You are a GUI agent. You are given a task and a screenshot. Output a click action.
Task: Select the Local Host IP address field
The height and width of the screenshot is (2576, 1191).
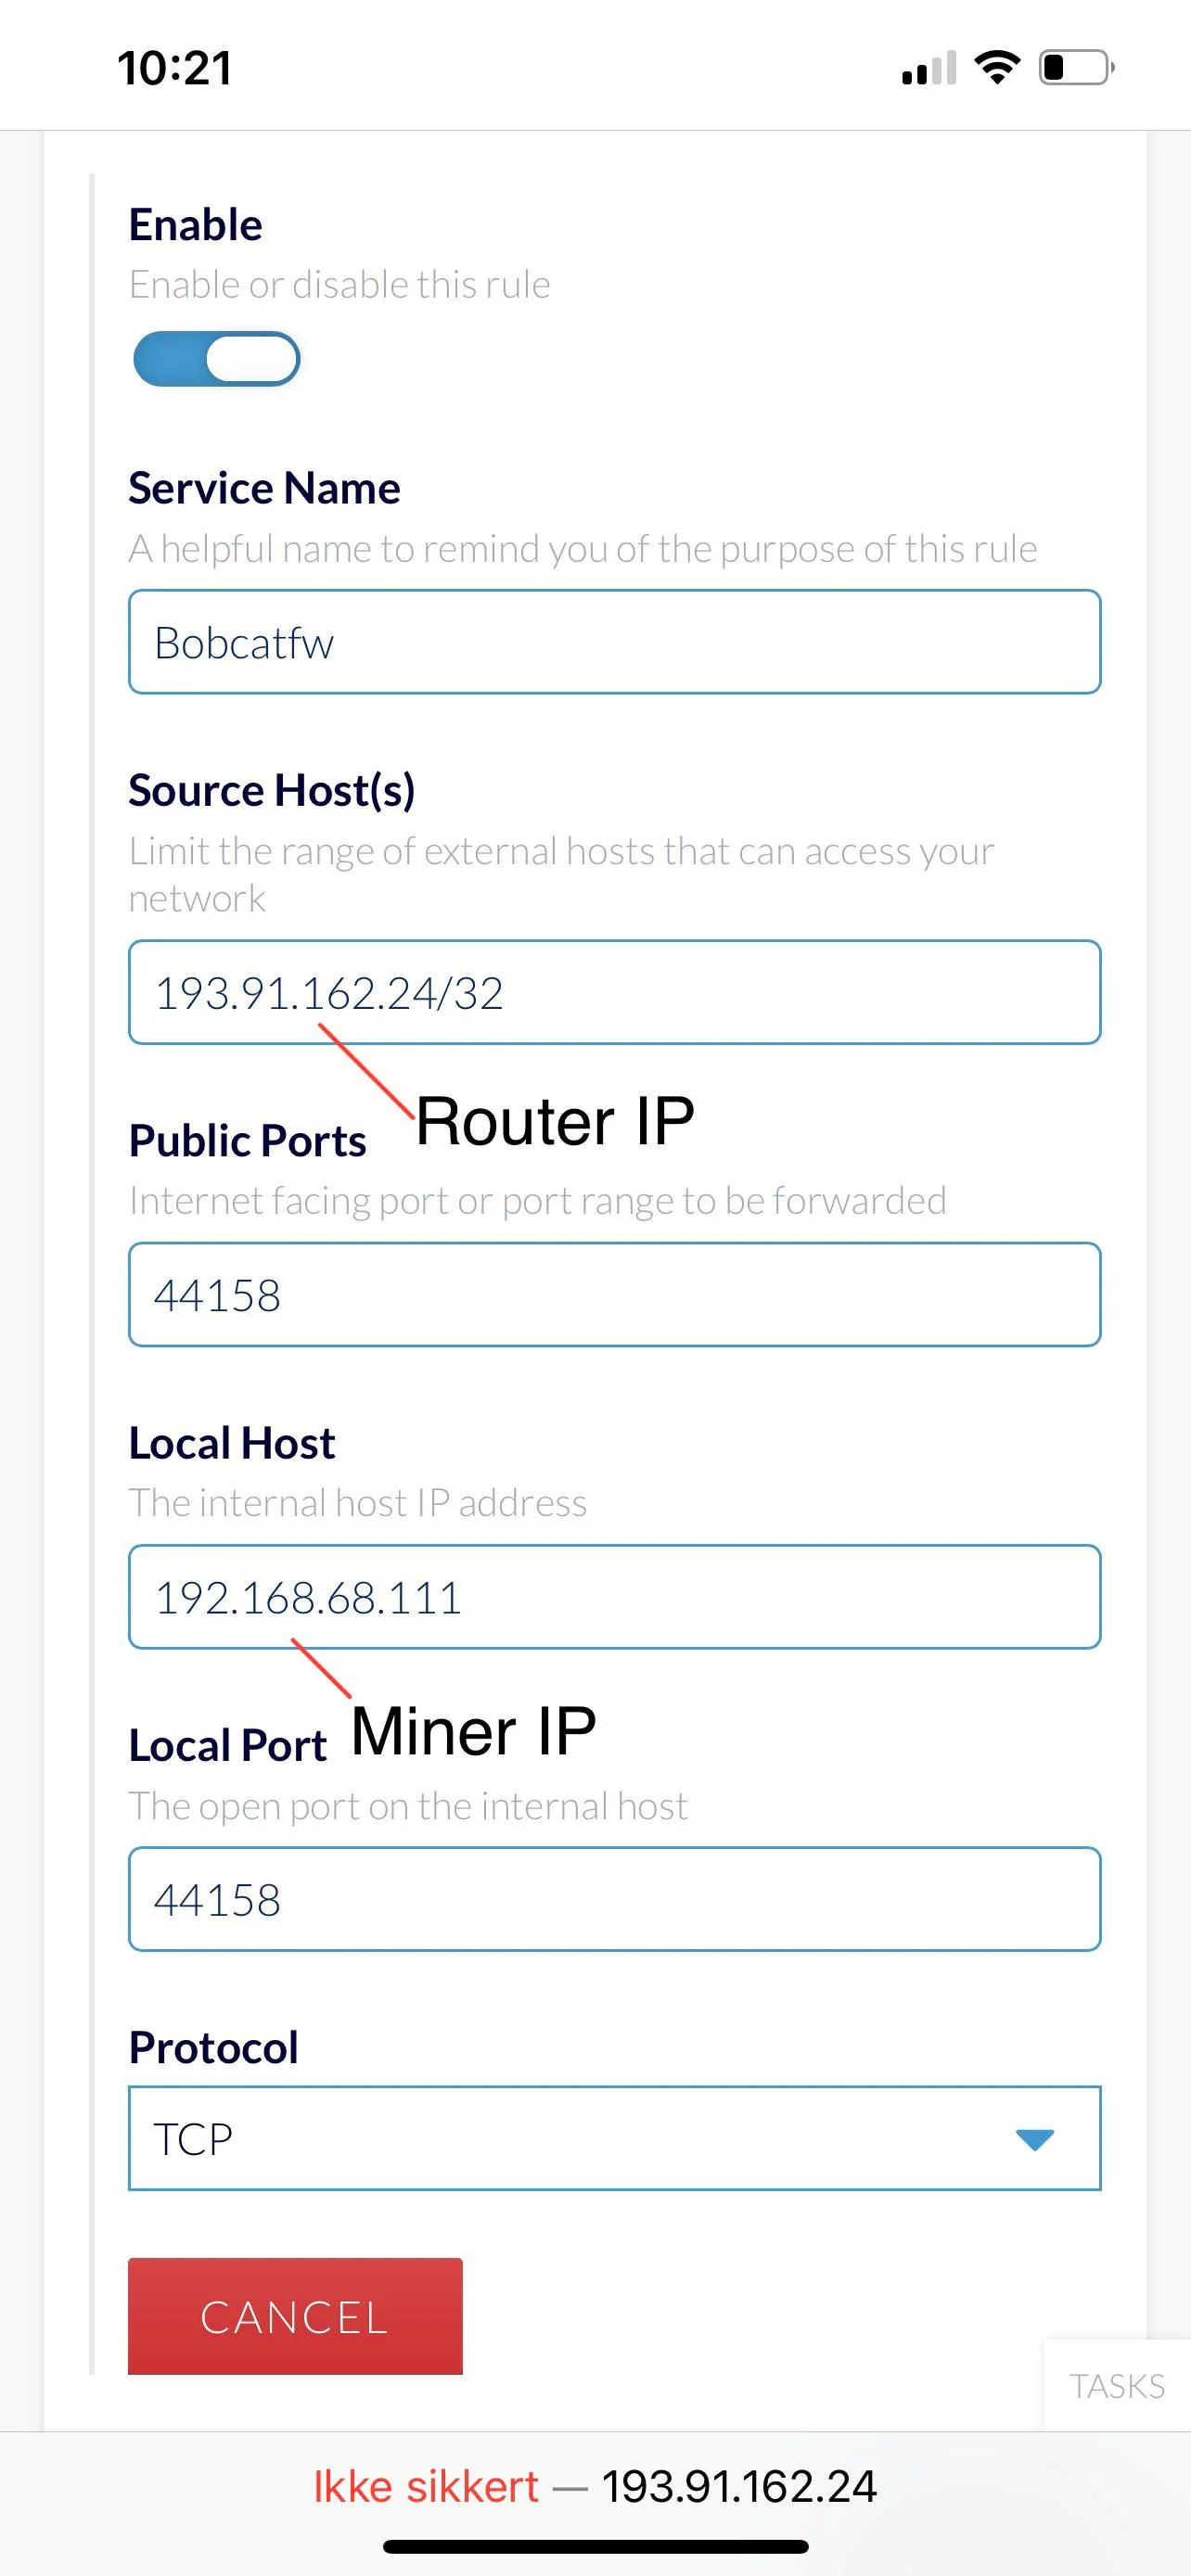(x=613, y=1597)
